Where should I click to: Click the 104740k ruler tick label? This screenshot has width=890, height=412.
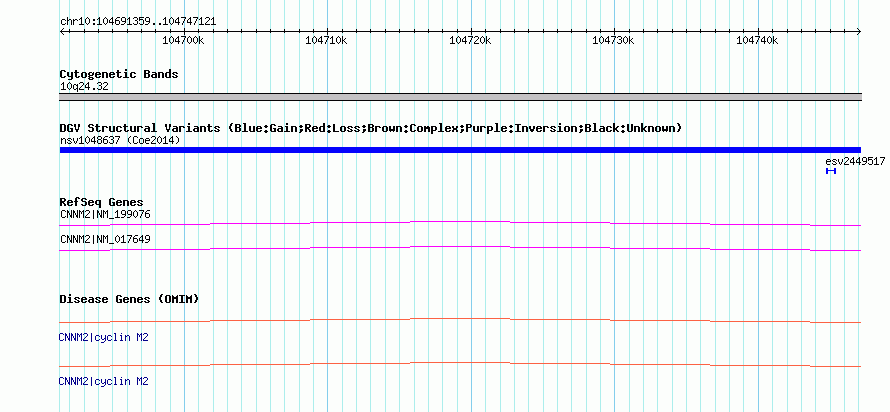757,41
